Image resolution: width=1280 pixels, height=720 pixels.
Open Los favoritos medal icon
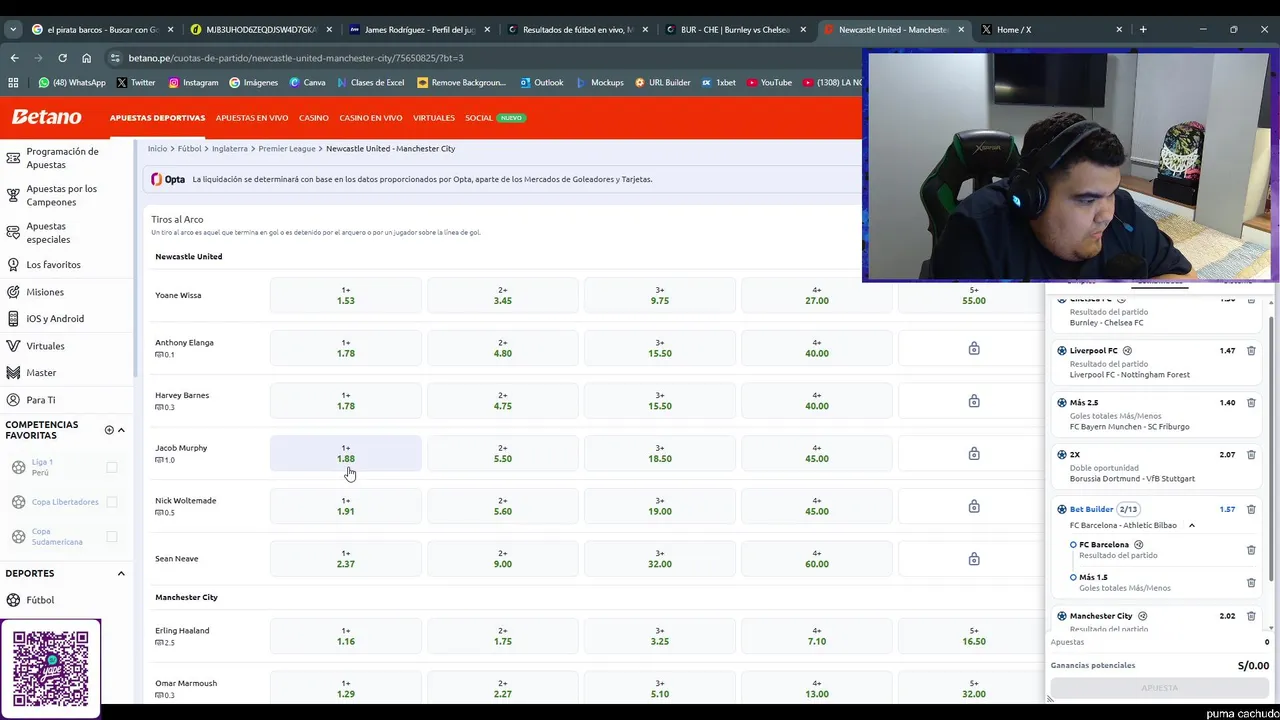[13, 265]
